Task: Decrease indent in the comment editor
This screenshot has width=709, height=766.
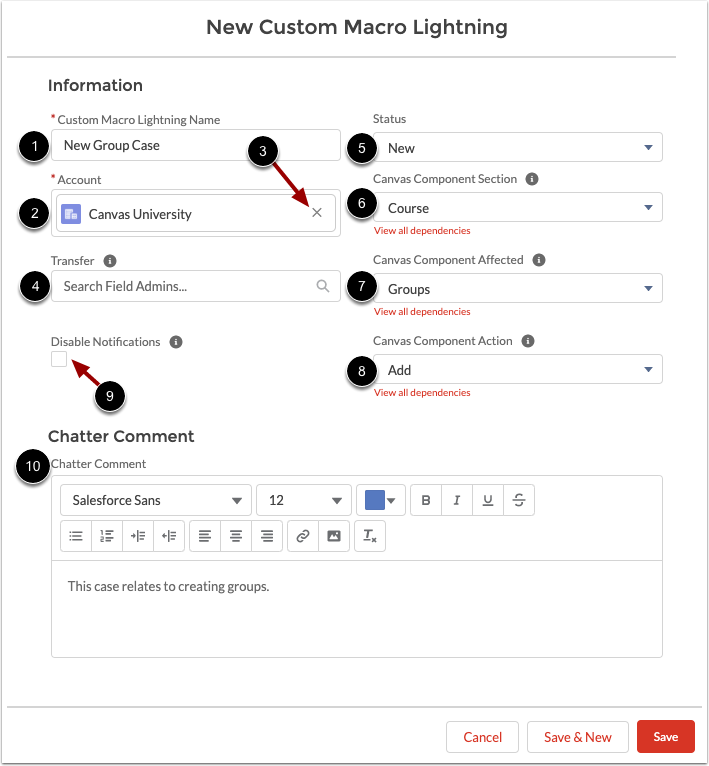Action: click(169, 536)
